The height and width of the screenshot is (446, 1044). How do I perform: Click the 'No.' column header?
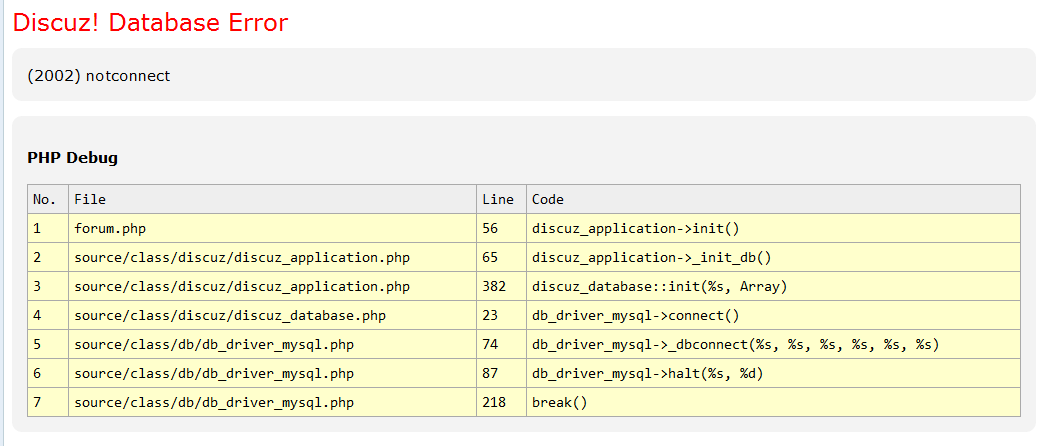coord(48,199)
